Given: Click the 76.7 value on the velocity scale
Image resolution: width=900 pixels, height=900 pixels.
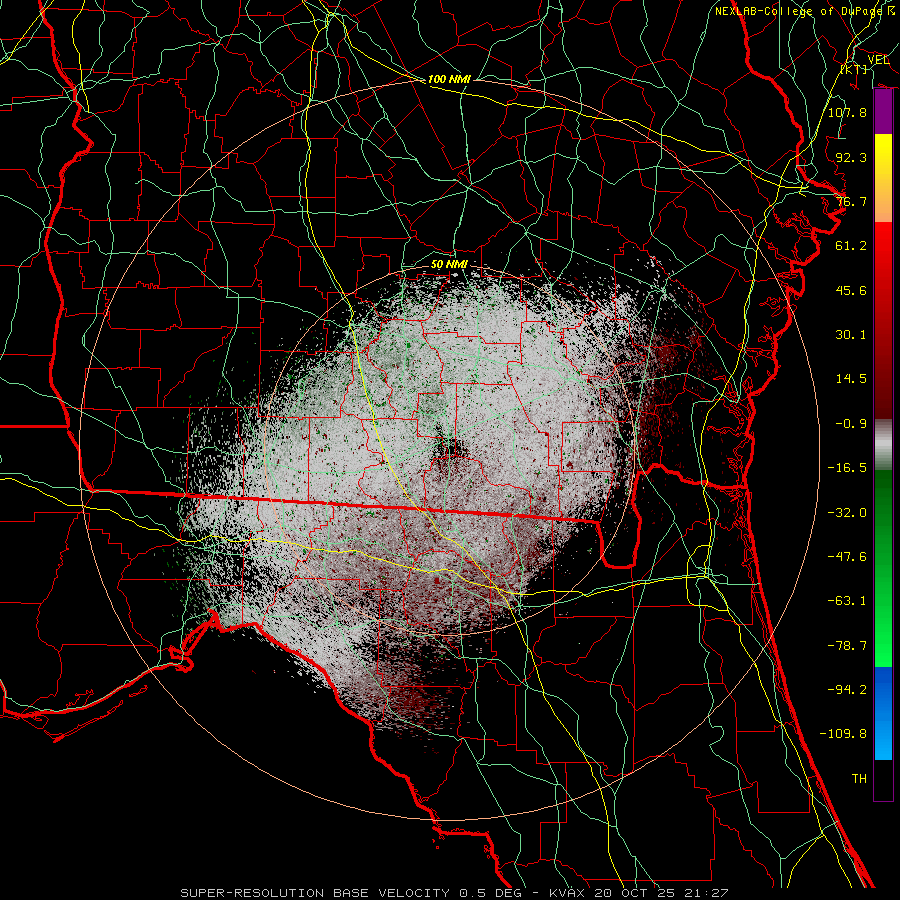Looking at the screenshot, I should [851, 201].
